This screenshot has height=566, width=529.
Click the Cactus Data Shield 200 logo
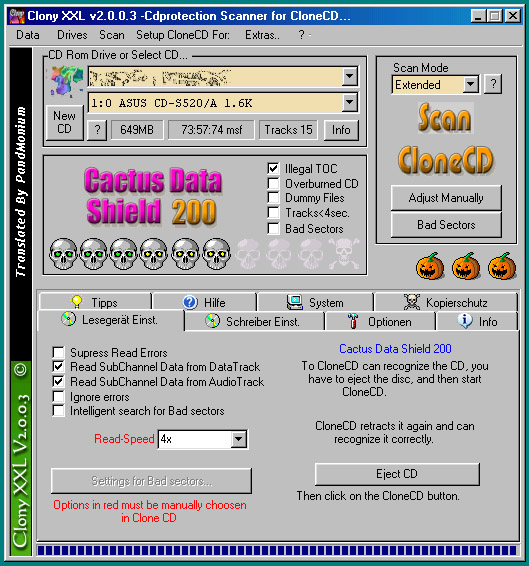pyautogui.click(x=153, y=196)
